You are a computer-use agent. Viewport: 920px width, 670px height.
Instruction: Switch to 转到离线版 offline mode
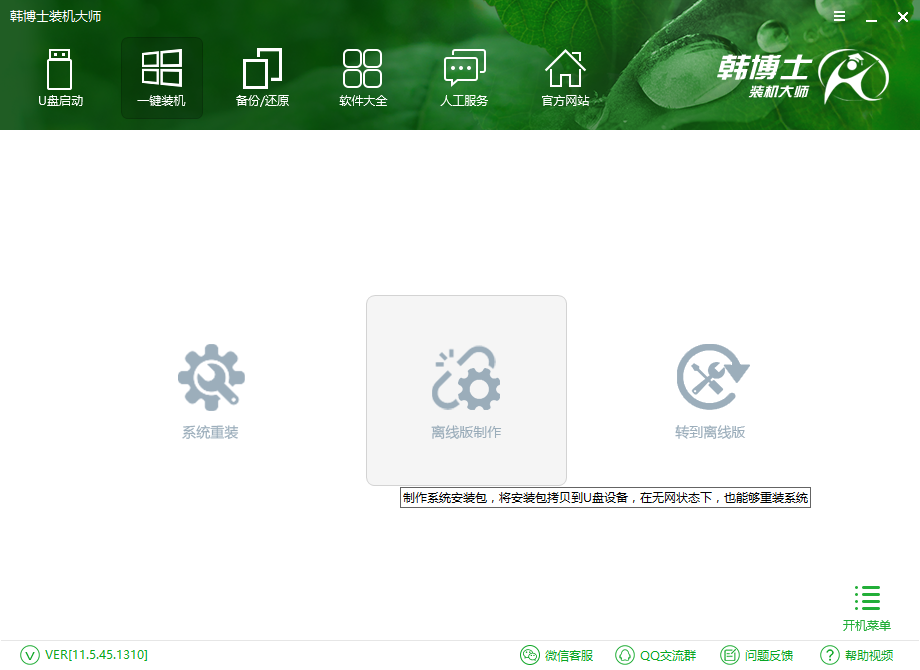[x=711, y=390]
